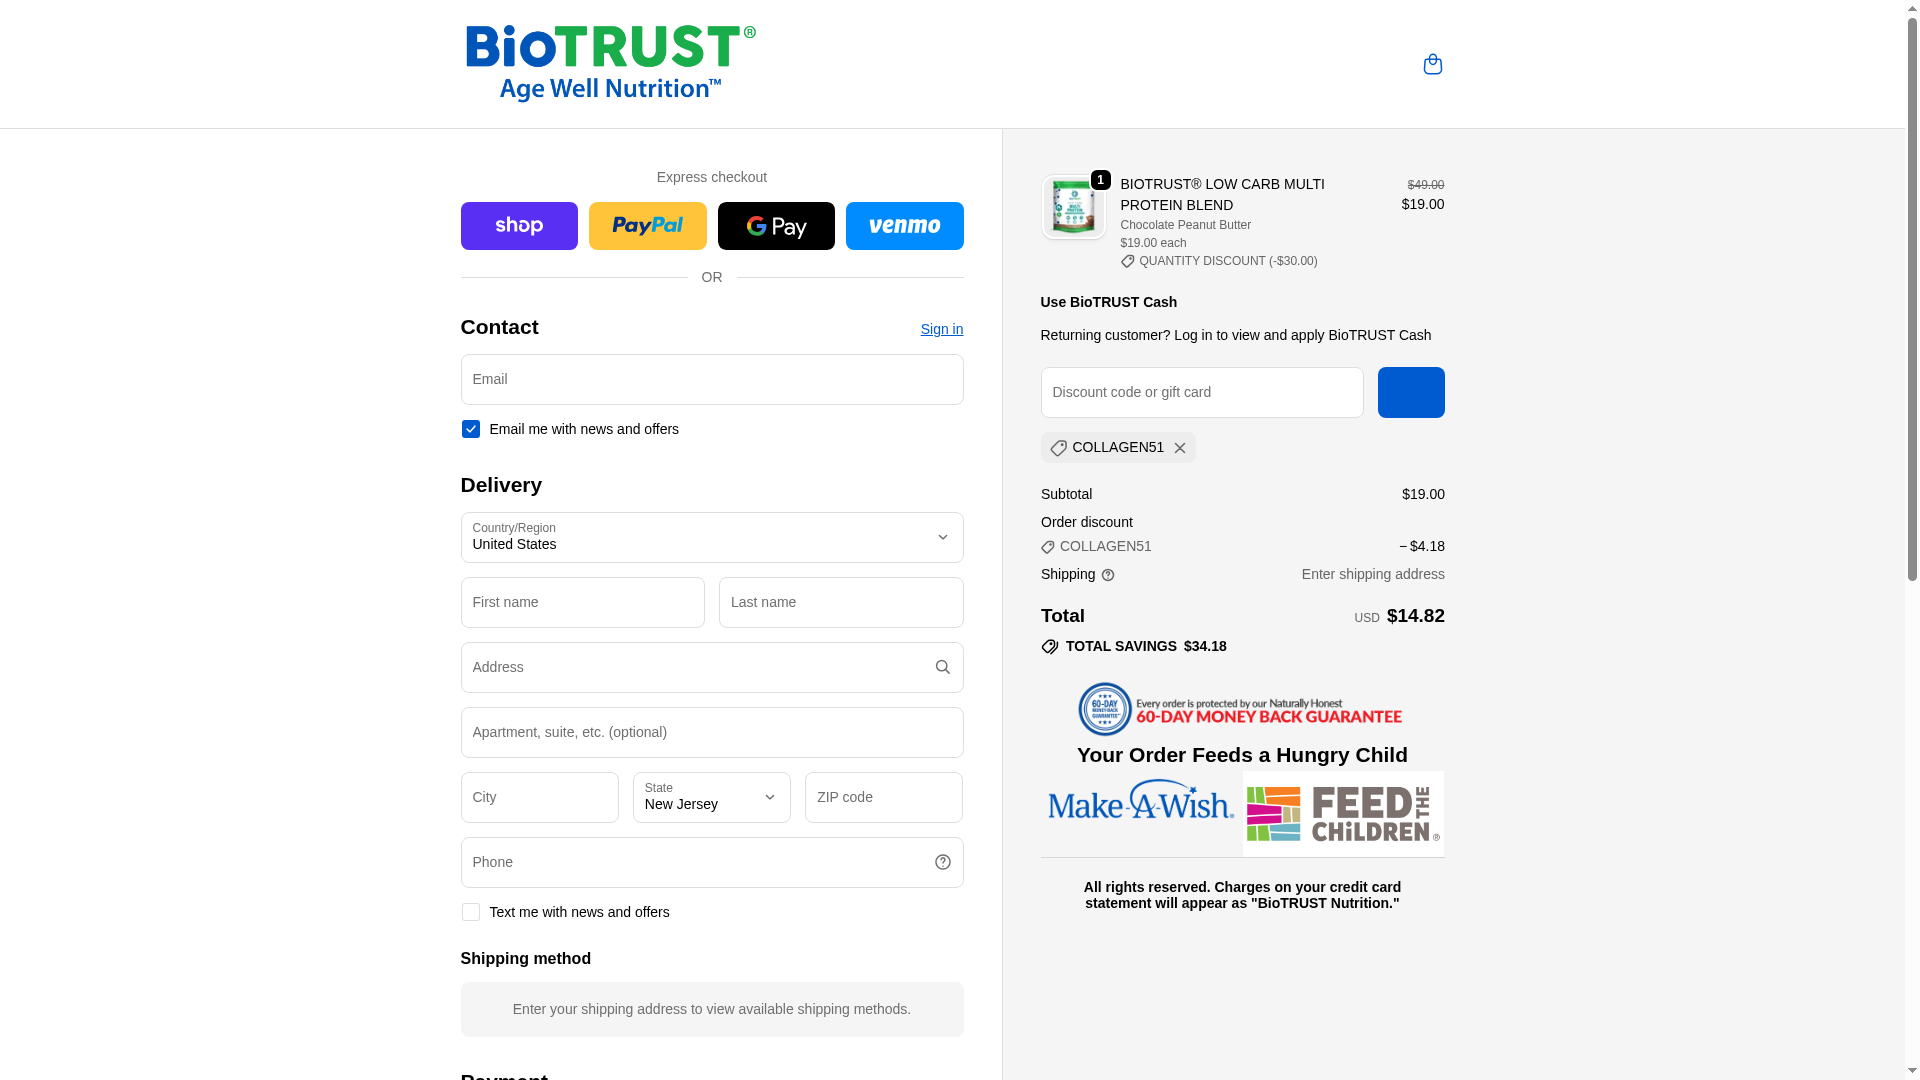Pay using Venmo button
This screenshot has height=1080, width=1920.
point(904,226)
